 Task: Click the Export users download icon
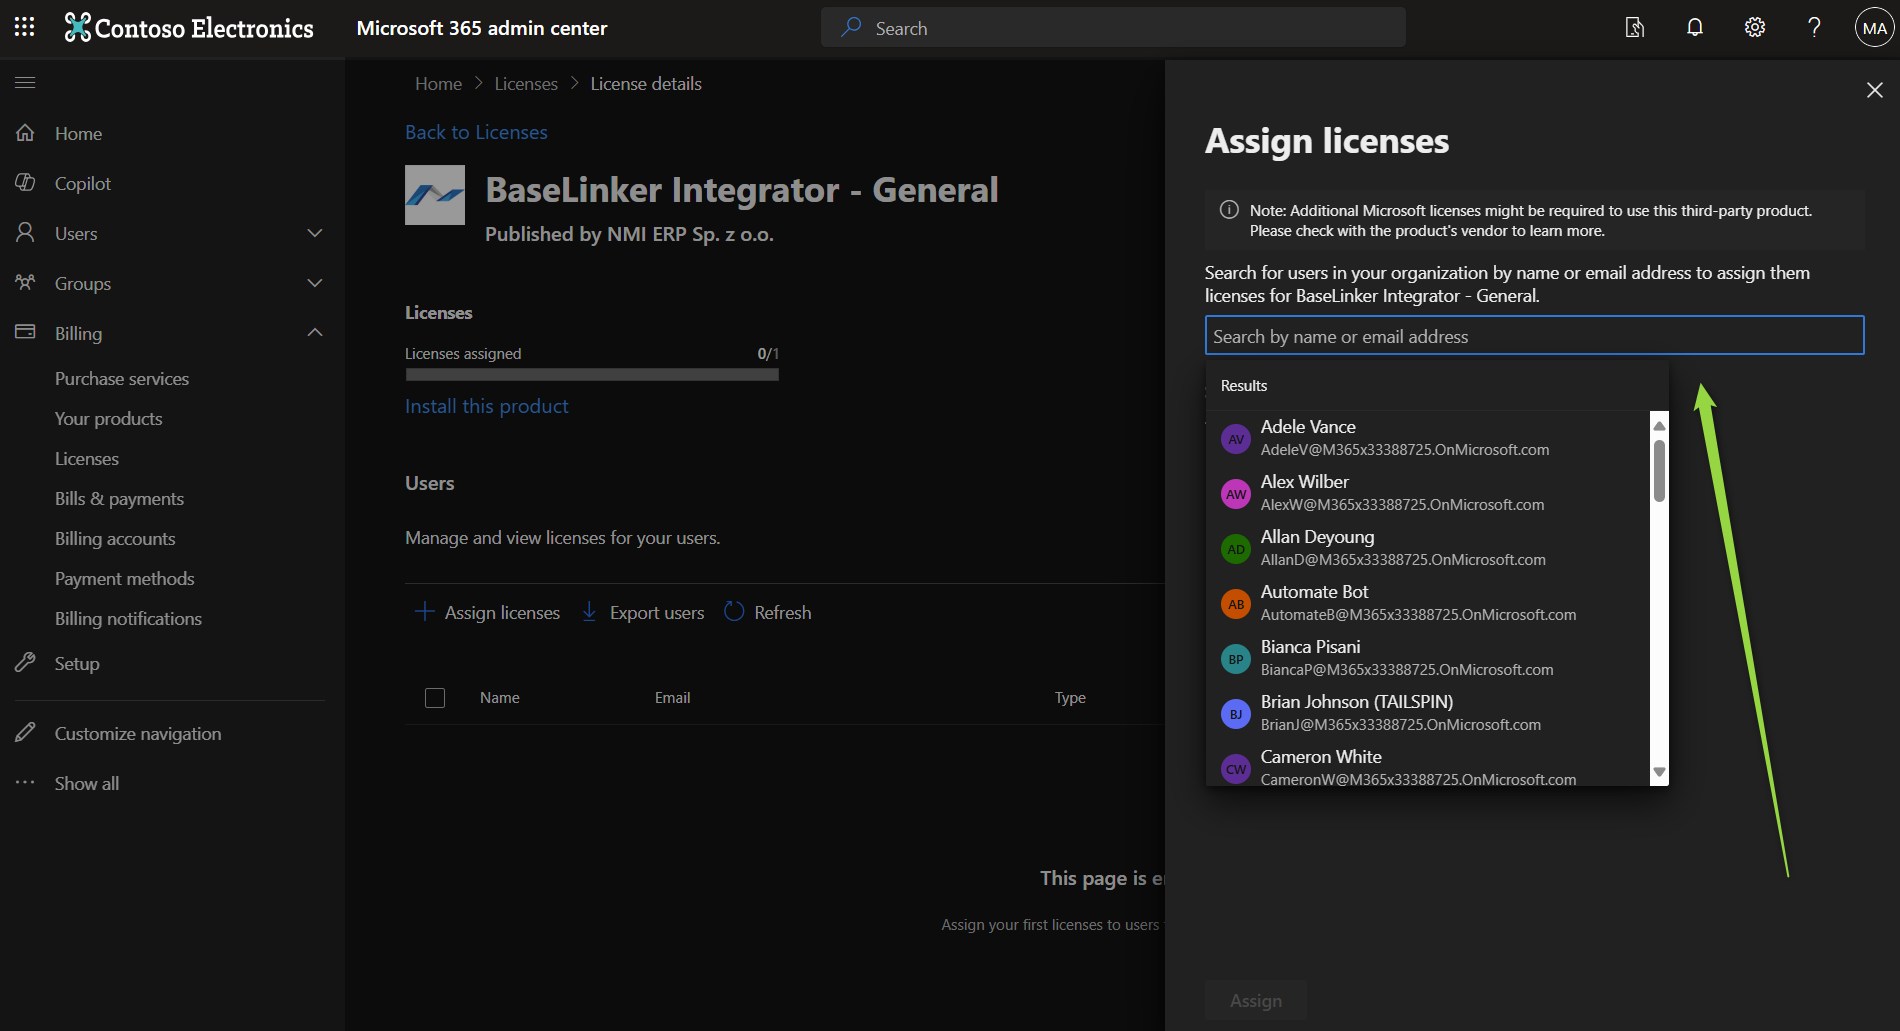[x=590, y=612]
